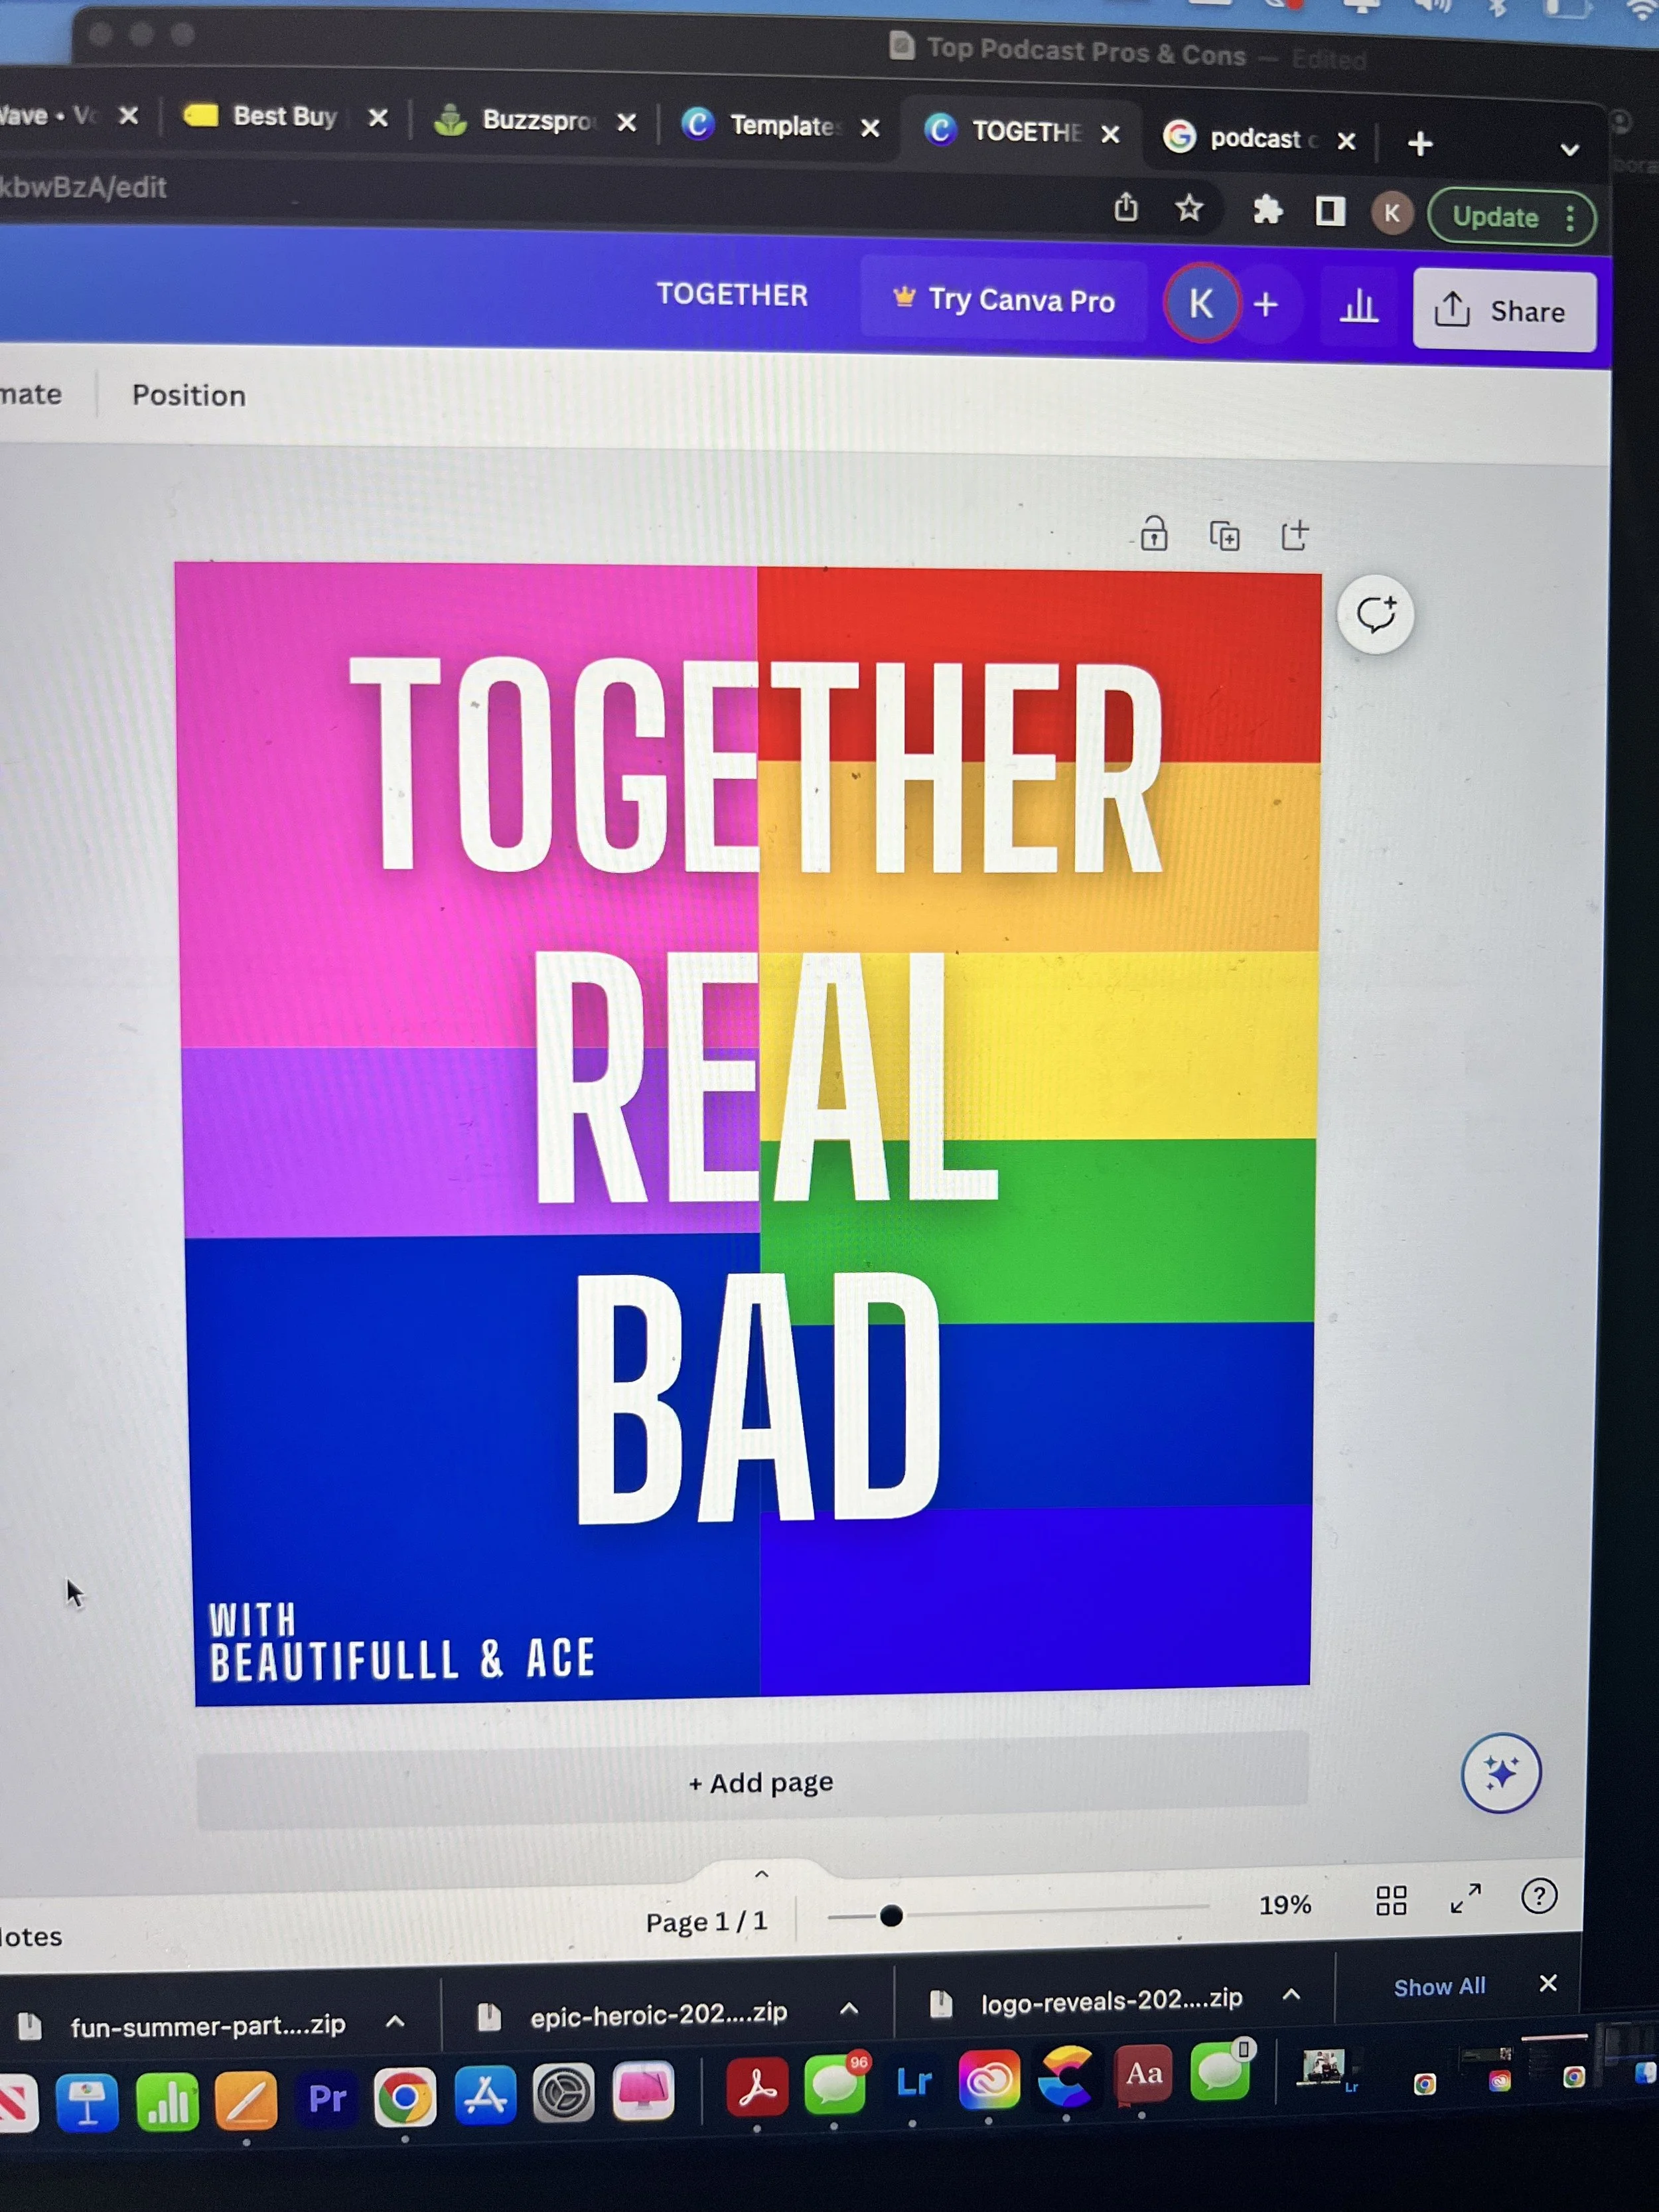Open the help question mark button
The image size is (1659, 2212).
tap(1538, 1896)
